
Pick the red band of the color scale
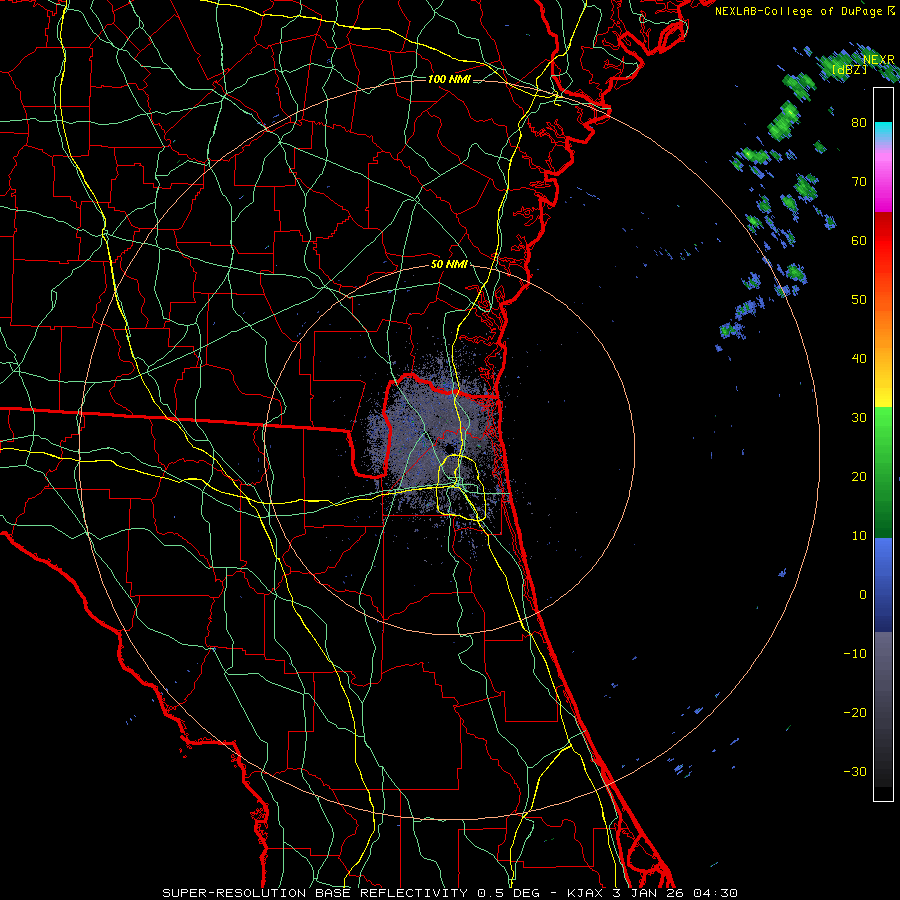pos(883,241)
